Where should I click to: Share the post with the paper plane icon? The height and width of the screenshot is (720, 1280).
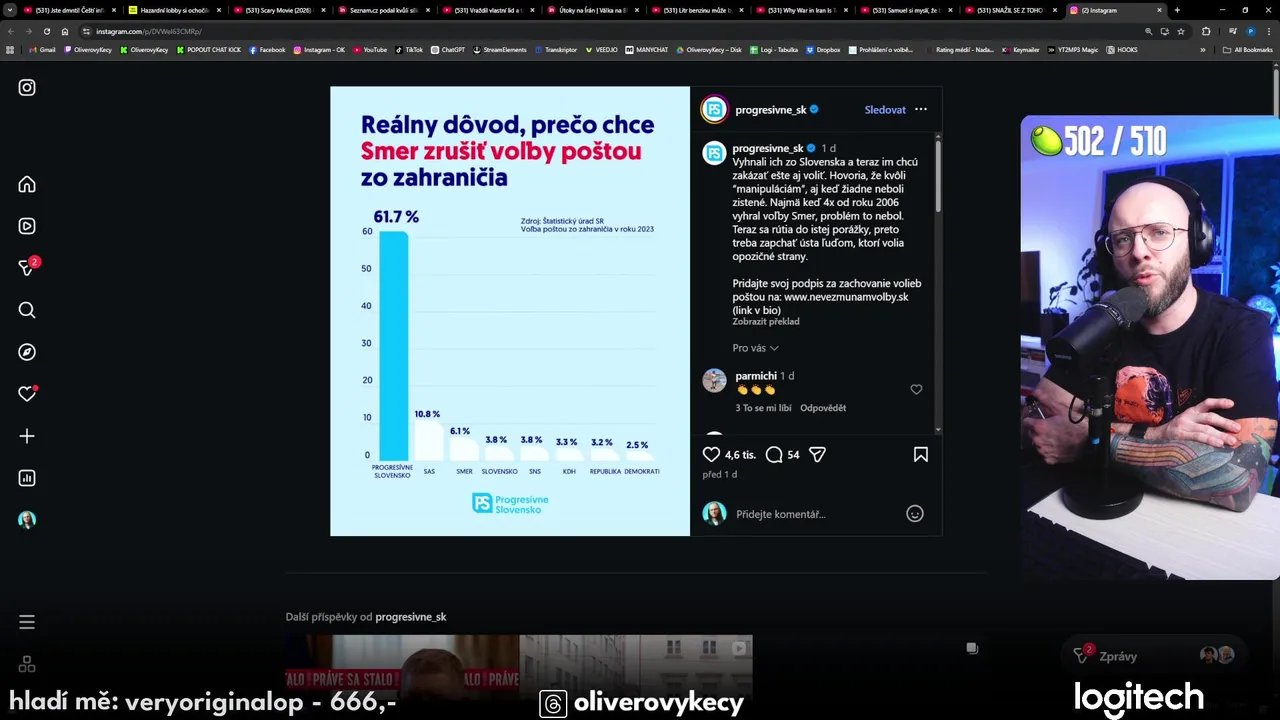(817, 455)
